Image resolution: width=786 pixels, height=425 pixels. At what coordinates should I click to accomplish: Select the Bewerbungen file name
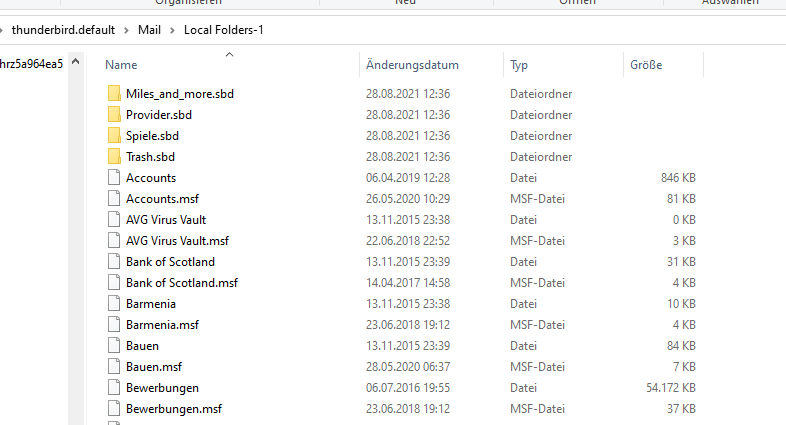(x=162, y=388)
